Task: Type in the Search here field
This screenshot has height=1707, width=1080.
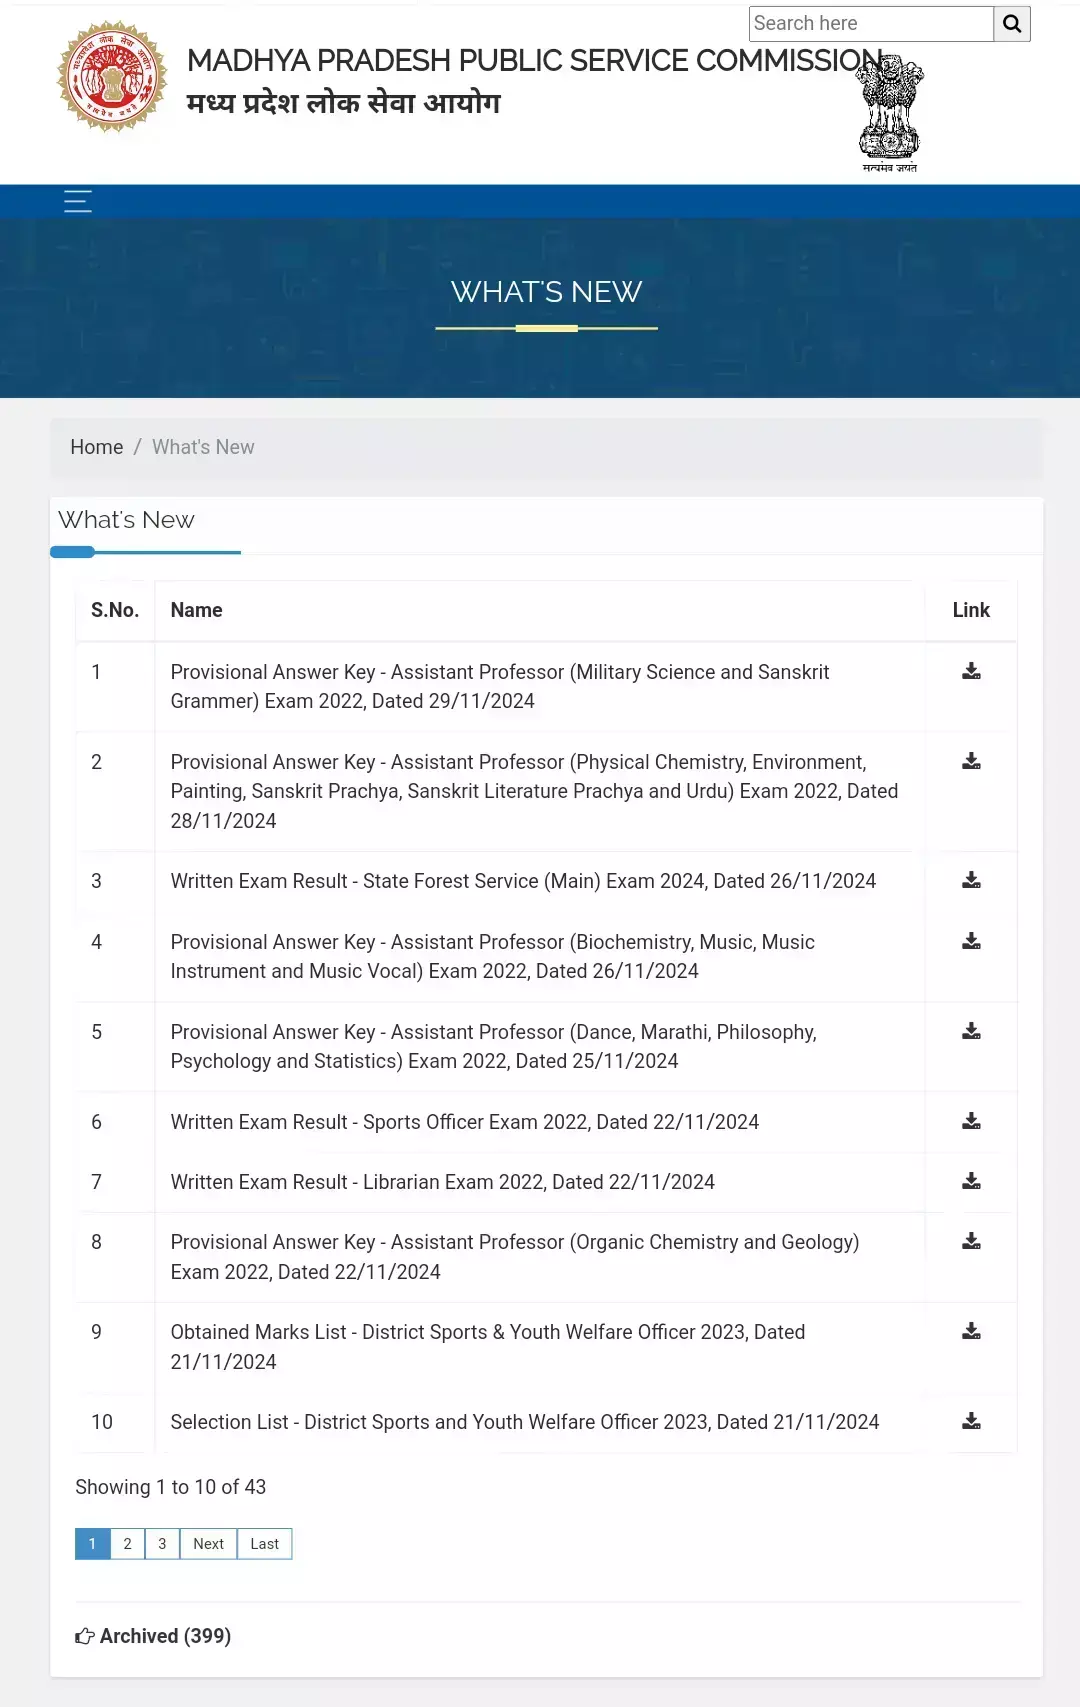Action: (x=870, y=24)
